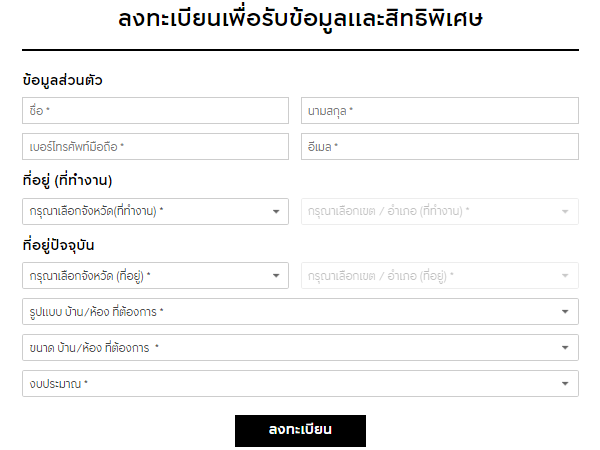This screenshot has height=450, width=600.
Task: Open the กรุณาเลือกเขต / อำเภอ (ที่ทำงาน) dropdown
Action: coord(430,211)
